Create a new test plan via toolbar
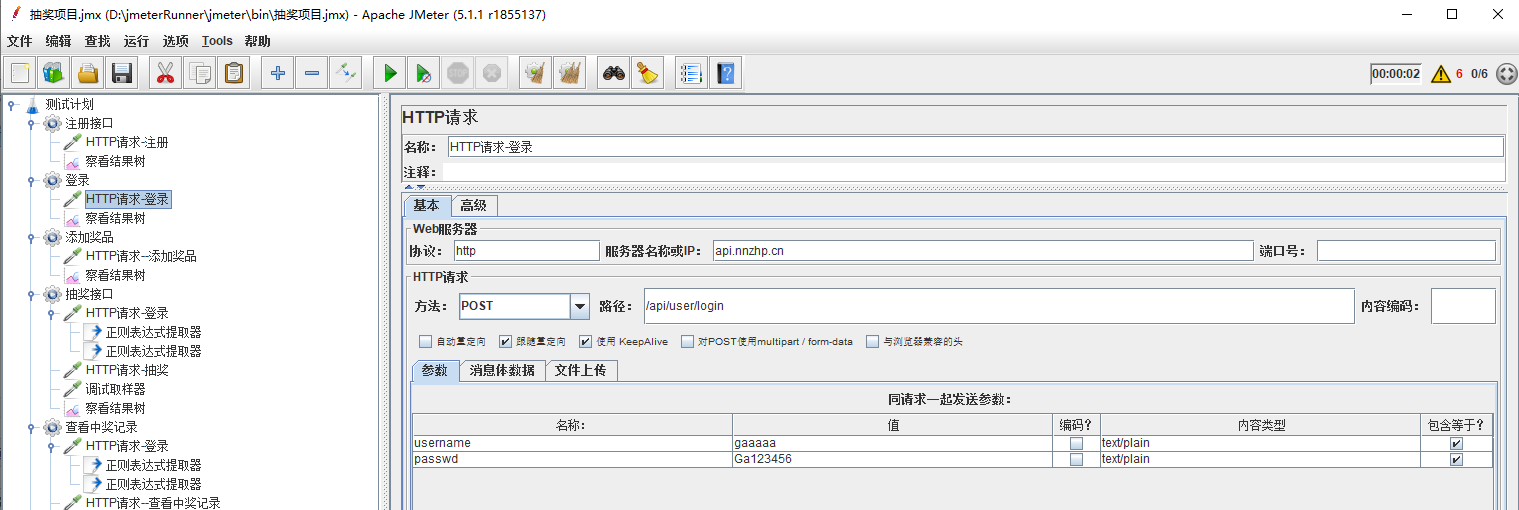 (21, 73)
